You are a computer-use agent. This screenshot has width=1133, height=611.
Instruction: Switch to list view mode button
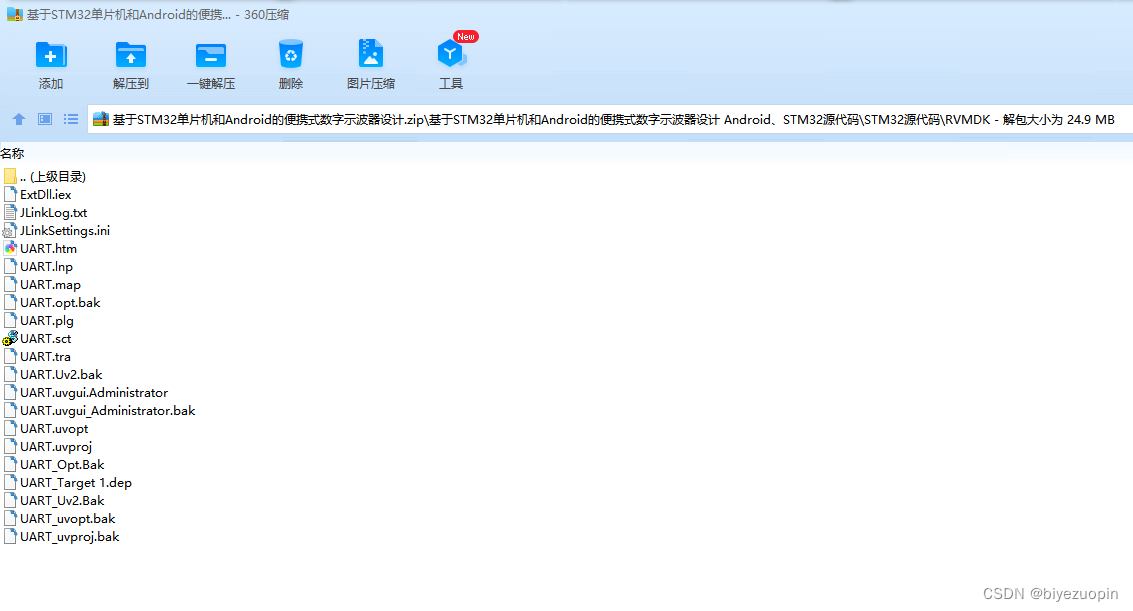click(71, 119)
